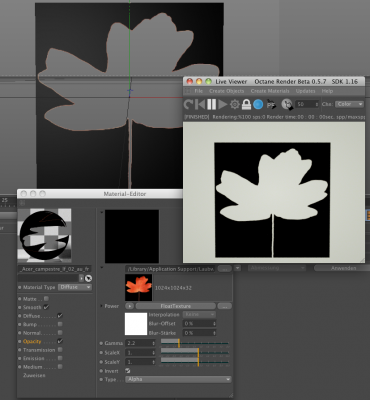Toggle the Invert checkbox
370x400 pixels.
pos(127,371)
